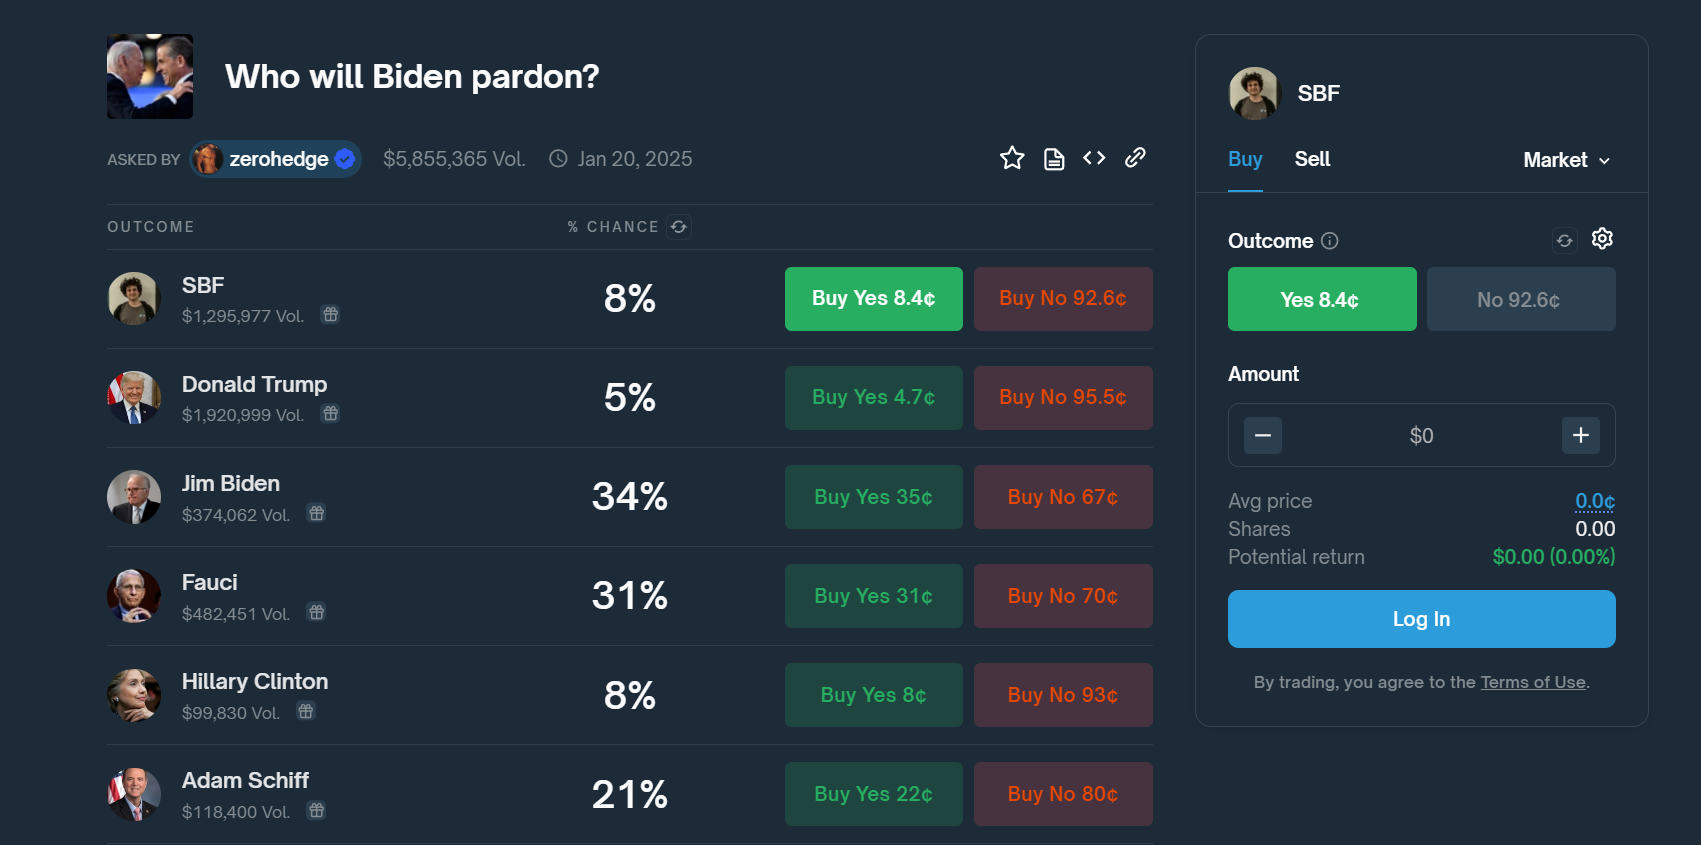Screen dimensions: 1701x845
Task: Click the rewards gift icon next to SBF volume
Action: (330, 314)
